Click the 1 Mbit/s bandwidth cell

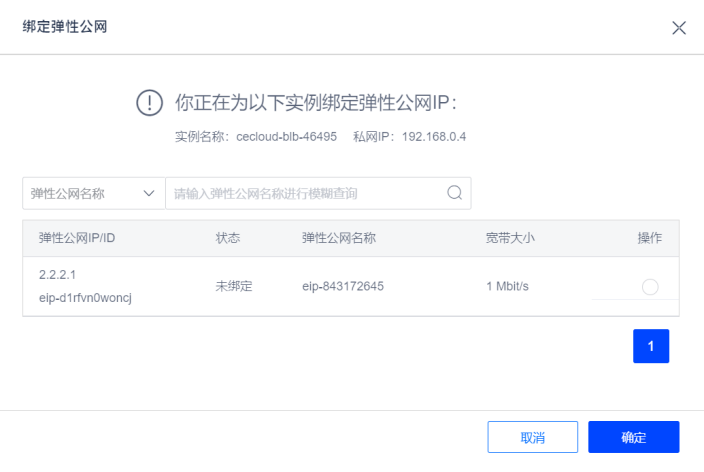click(507, 286)
